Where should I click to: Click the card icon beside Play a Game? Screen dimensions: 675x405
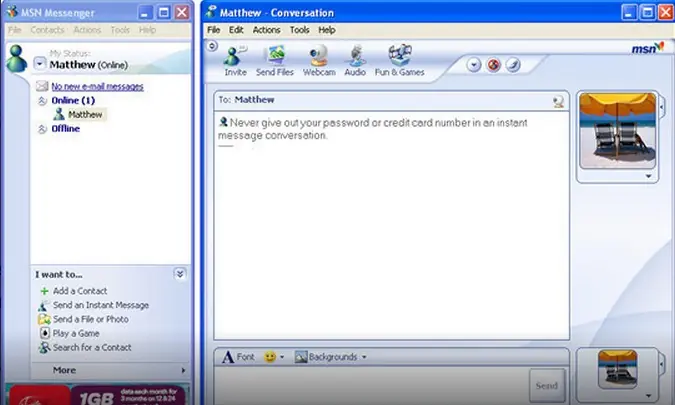44,333
